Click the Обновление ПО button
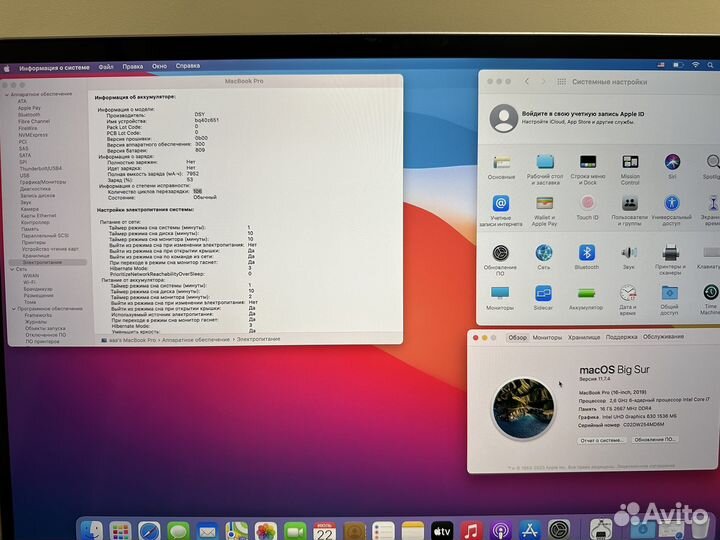This screenshot has width=720, height=540. (654, 439)
